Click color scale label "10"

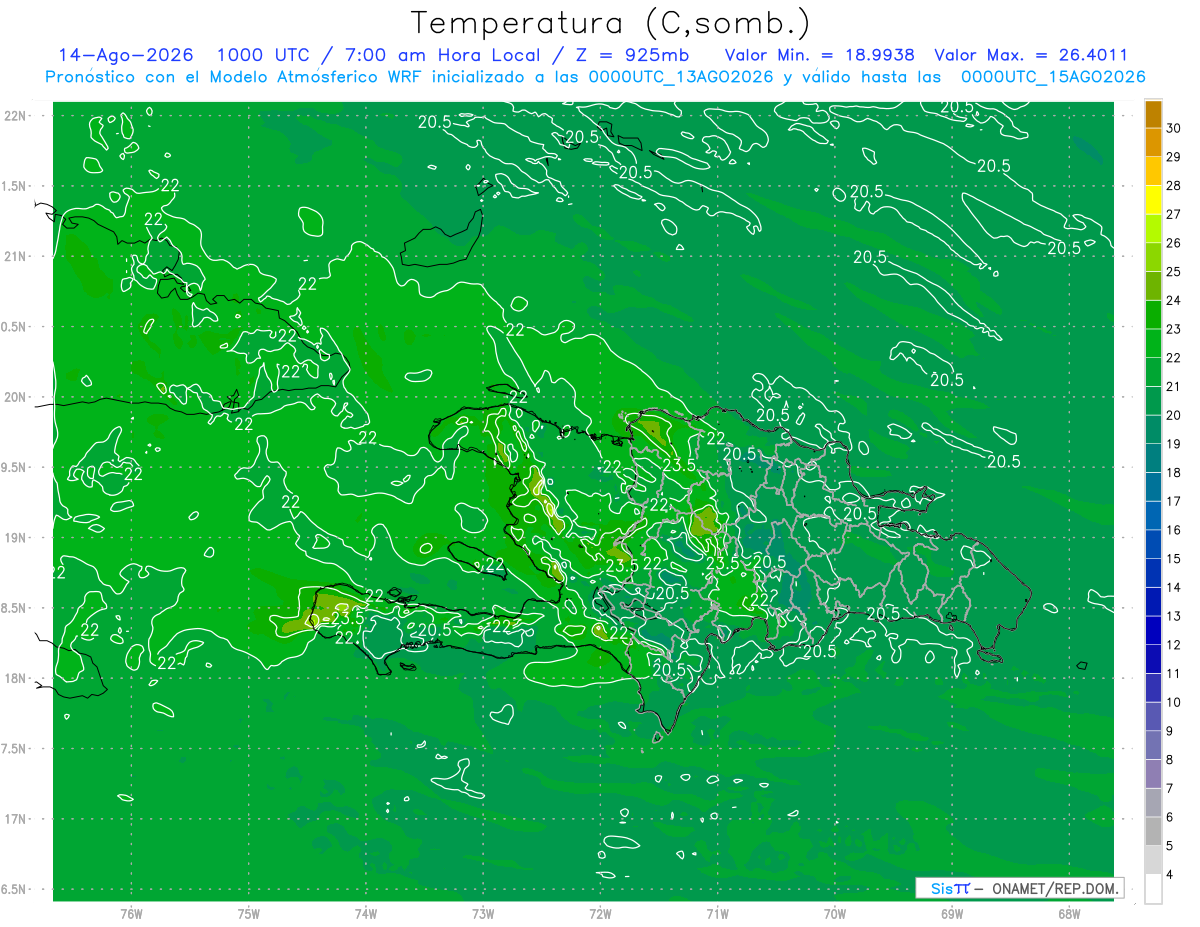(1174, 702)
